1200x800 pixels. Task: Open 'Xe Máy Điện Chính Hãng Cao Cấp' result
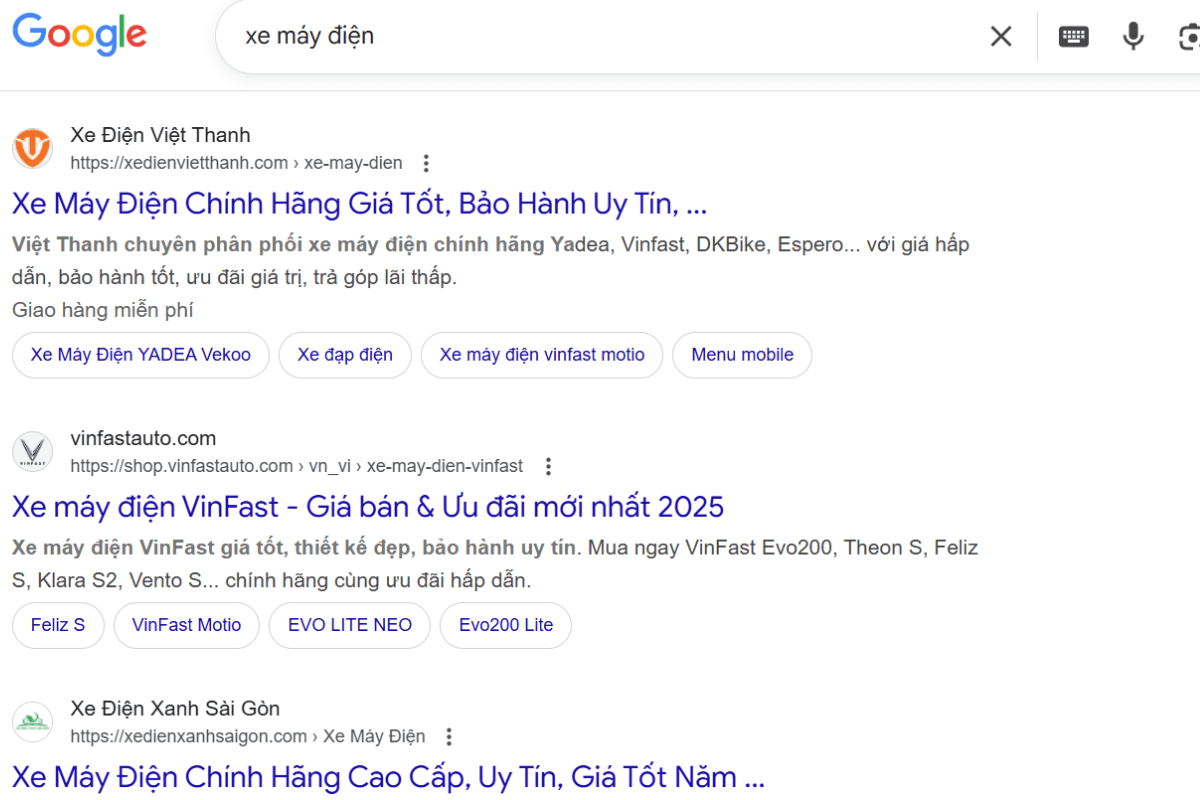(x=388, y=777)
